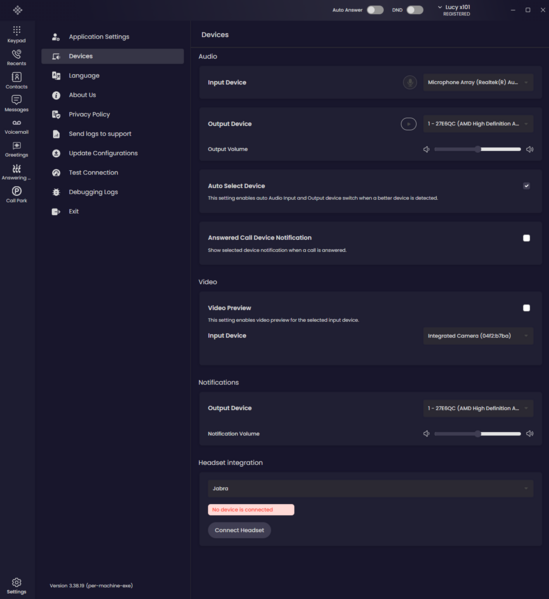
Task: Click the Send logs document icon
Action: click(56, 134)
